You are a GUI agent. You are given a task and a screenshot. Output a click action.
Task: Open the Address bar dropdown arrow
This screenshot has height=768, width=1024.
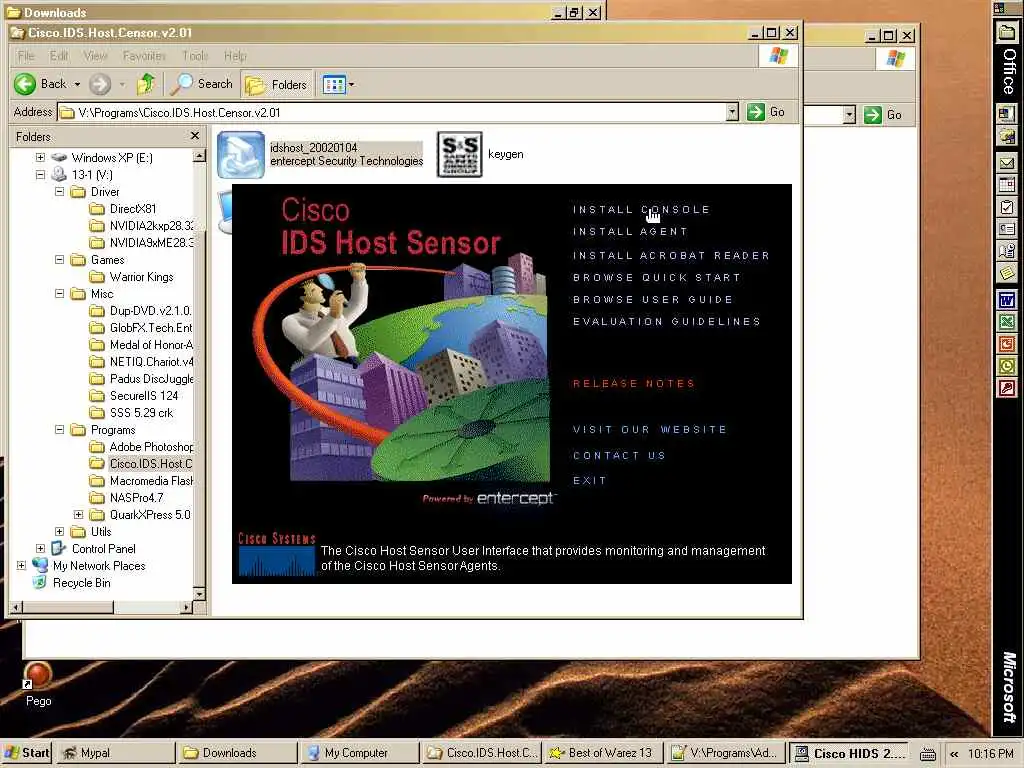point(732,112)
